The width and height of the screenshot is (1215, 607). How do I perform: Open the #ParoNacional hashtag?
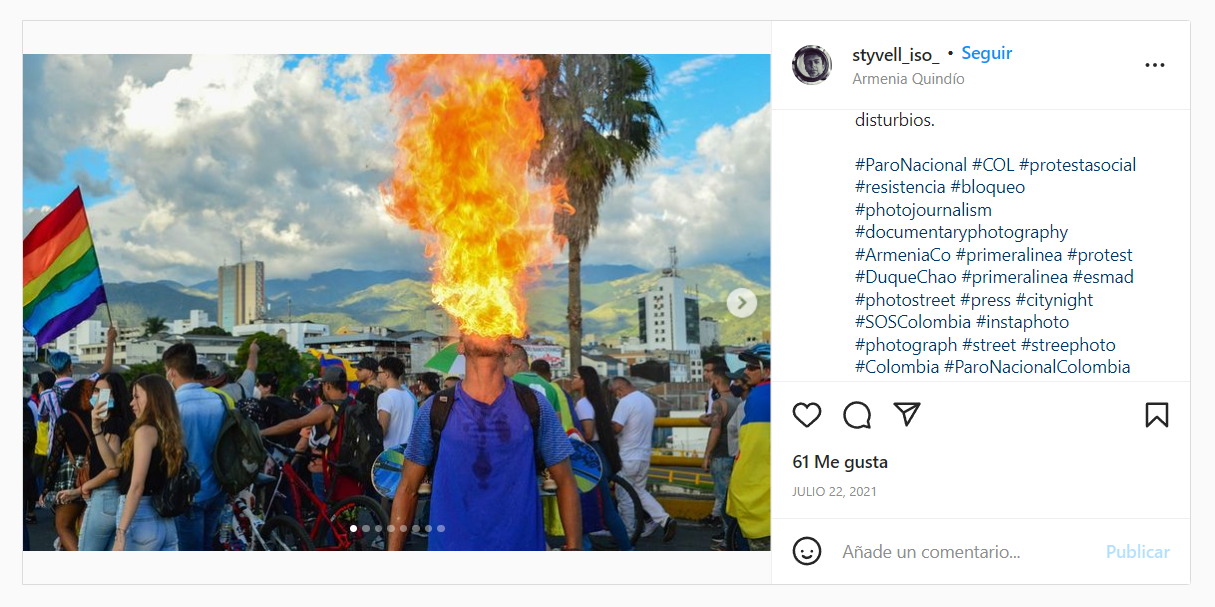(x=911, y=165)
